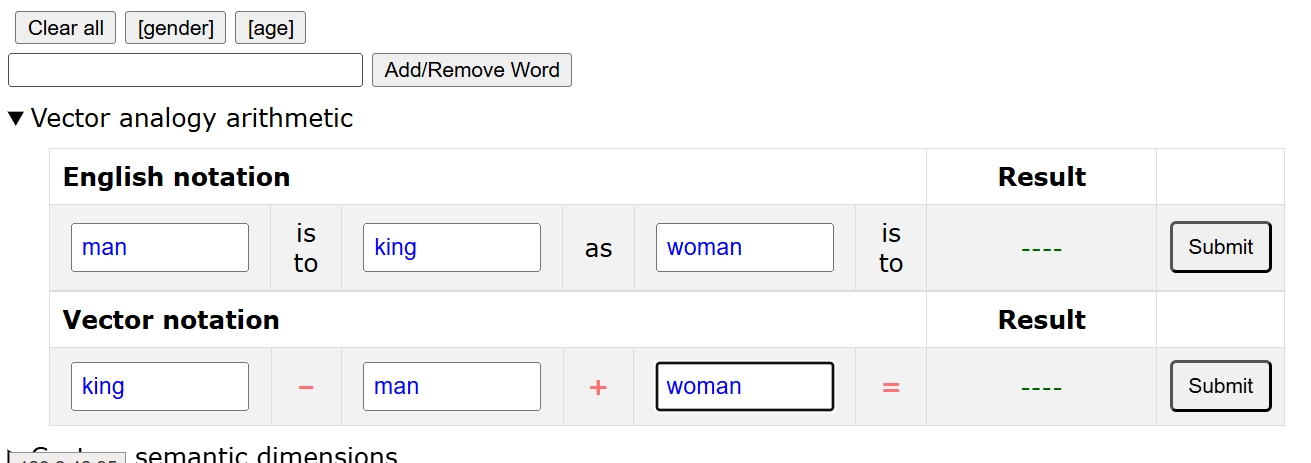1311x463 pixels.
Task: Submit the English notation analogy
Action: pos(1220,247)
